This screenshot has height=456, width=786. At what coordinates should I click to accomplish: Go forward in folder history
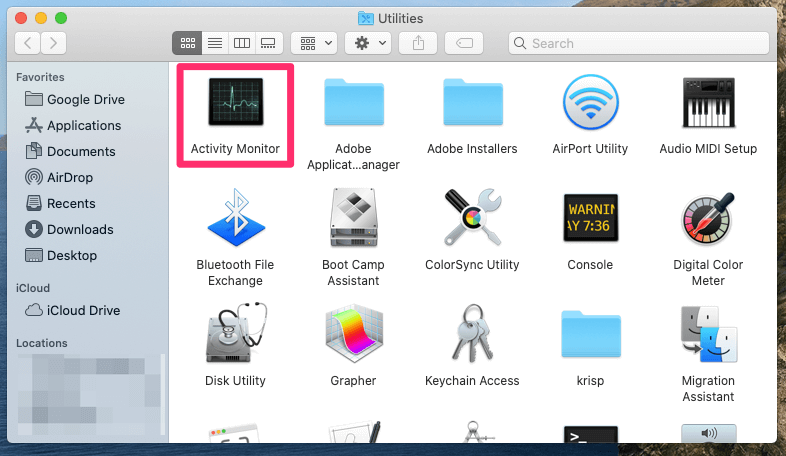tap(53, 43)
